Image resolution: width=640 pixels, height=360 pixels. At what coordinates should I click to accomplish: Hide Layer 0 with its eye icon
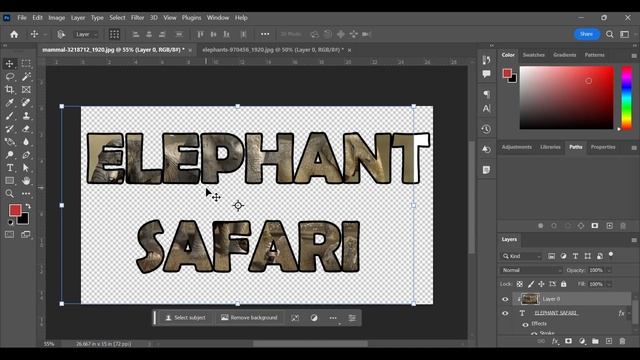[x=505, y=299]
